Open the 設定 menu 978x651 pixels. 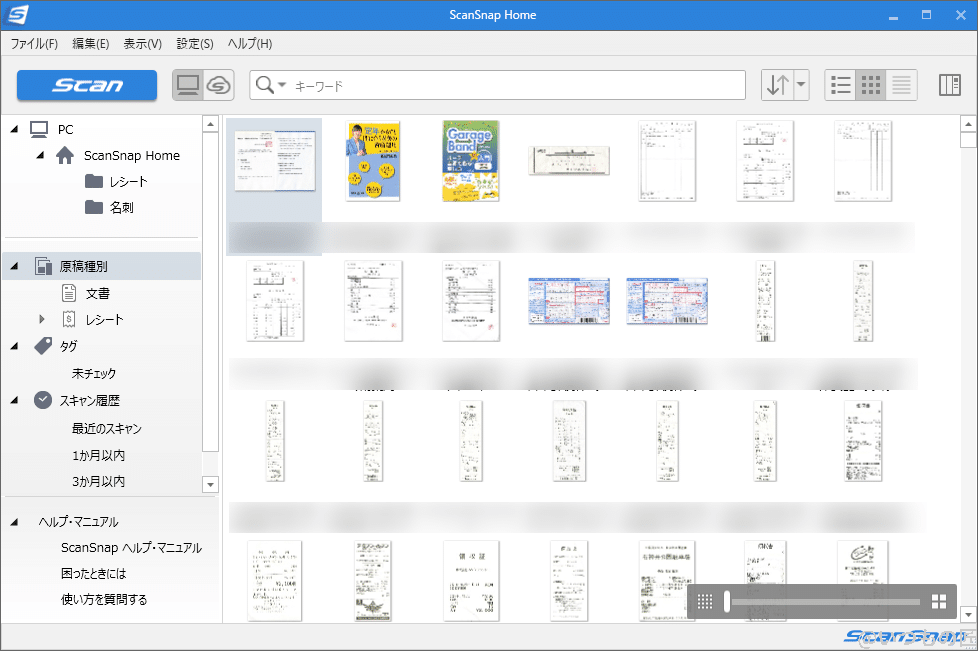[x=194, y=43]
